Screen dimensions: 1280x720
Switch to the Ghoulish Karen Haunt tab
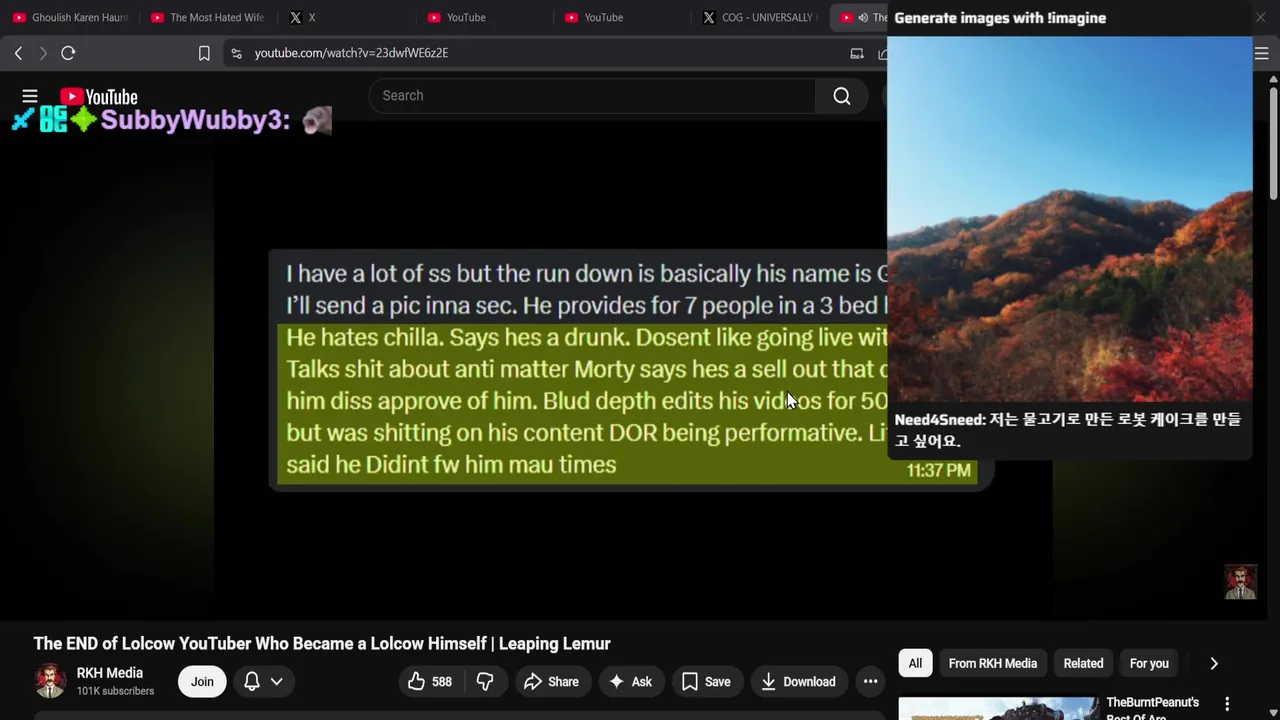[70, 17]
